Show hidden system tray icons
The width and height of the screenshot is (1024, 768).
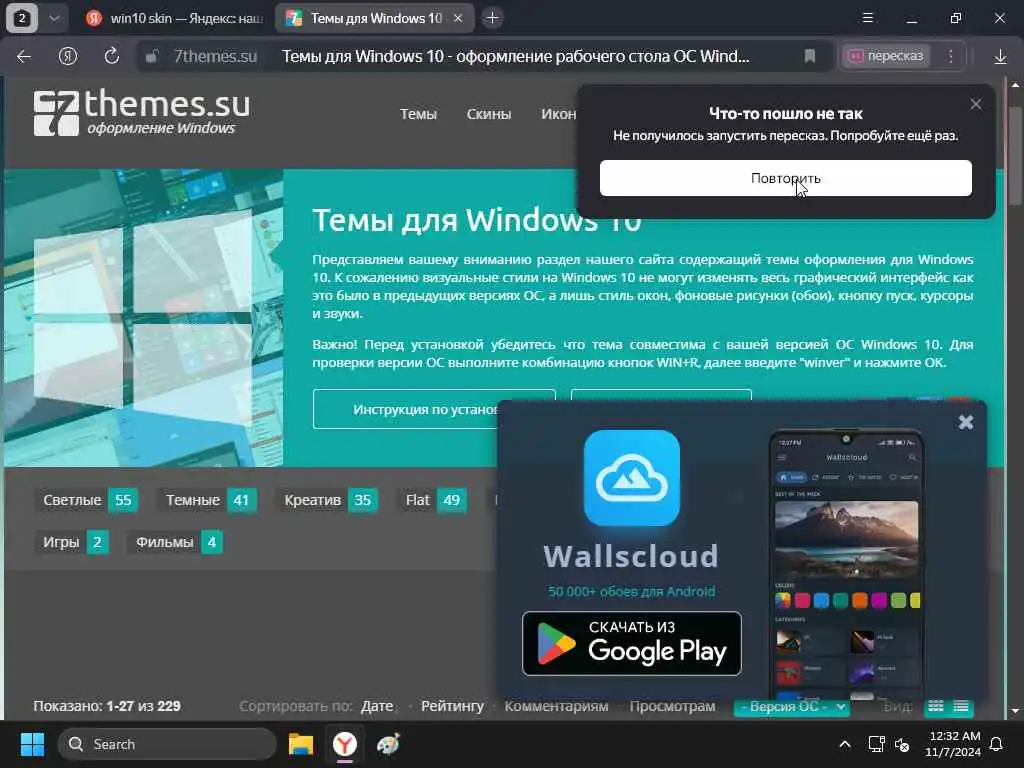(x=844, y=744)
